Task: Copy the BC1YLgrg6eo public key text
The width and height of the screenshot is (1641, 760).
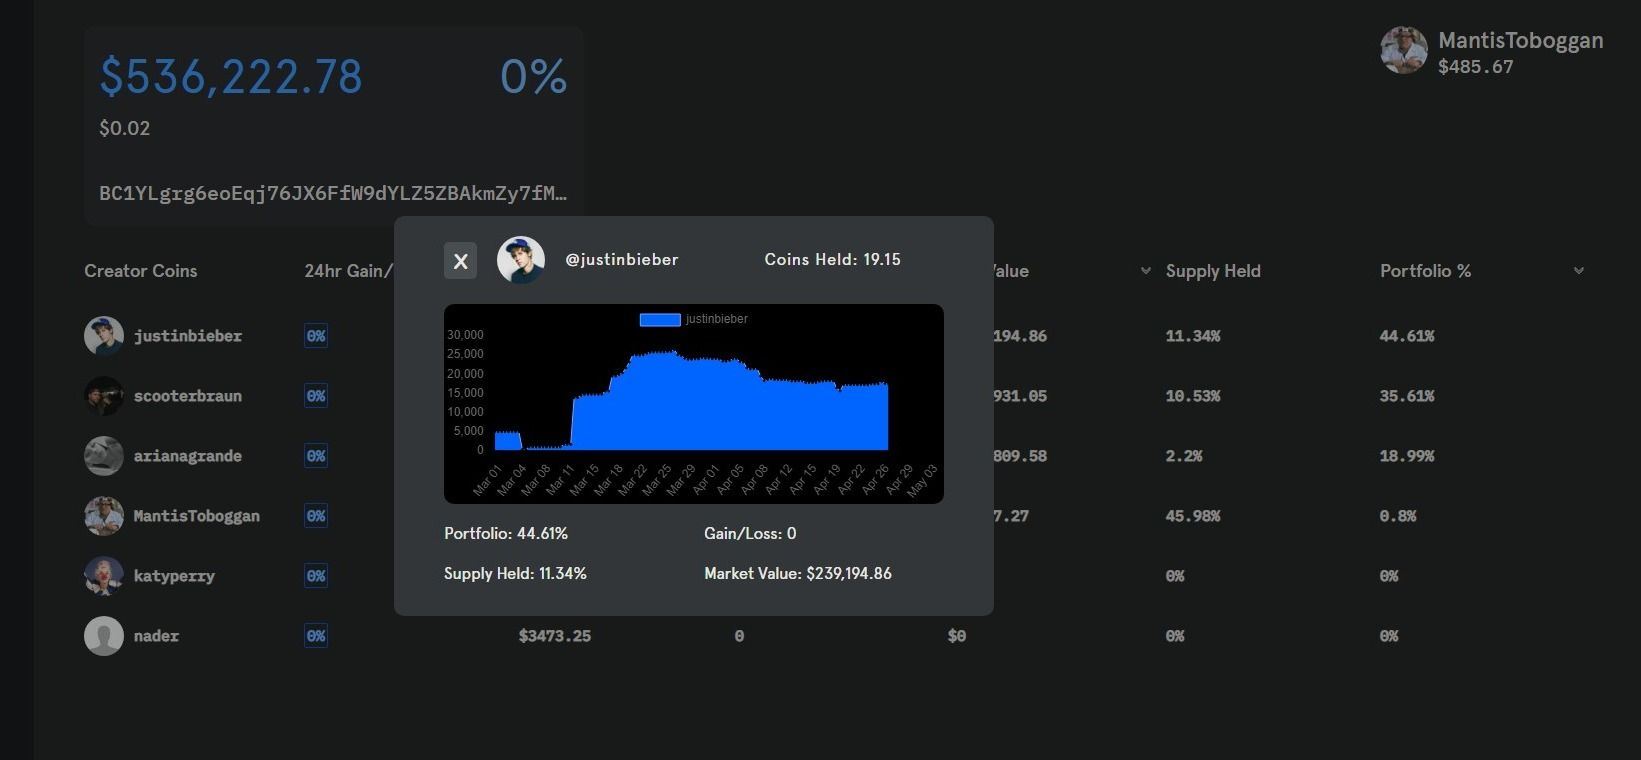Action: (333, 193)
